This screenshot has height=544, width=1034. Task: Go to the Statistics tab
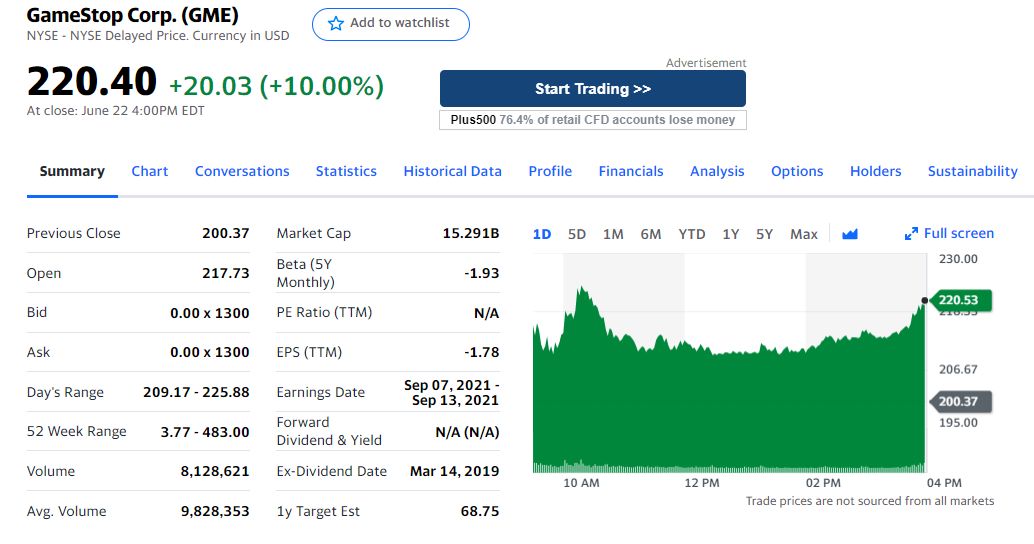click(x=346, y=171)
